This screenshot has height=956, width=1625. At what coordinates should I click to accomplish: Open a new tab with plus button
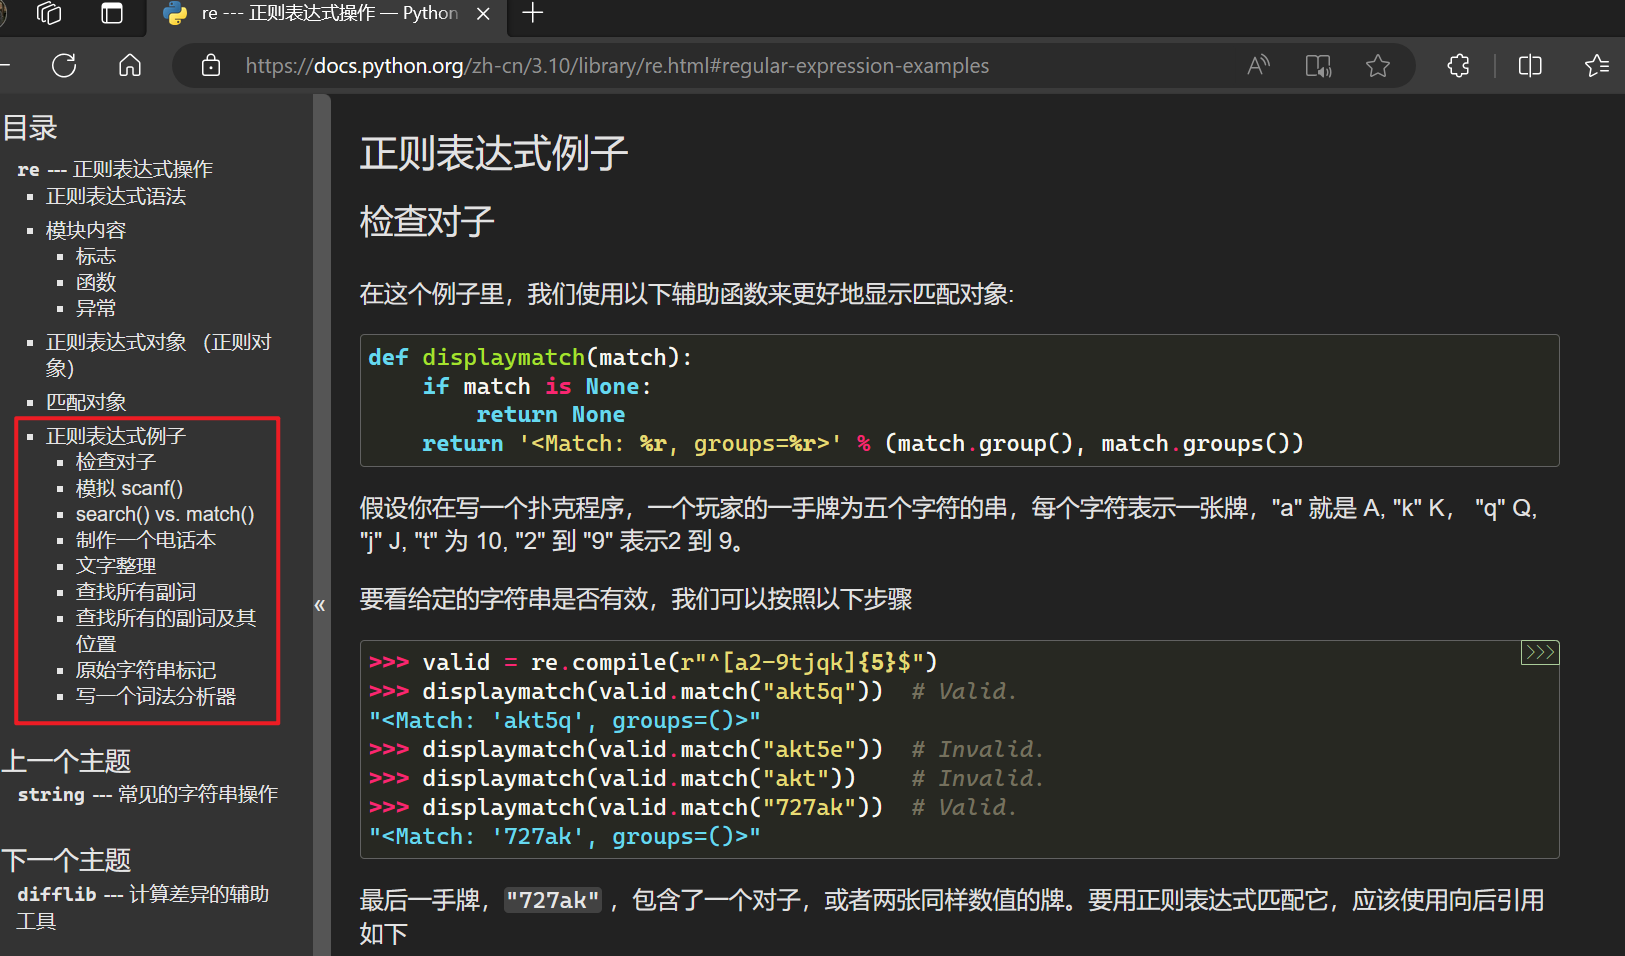click(533, 13)
